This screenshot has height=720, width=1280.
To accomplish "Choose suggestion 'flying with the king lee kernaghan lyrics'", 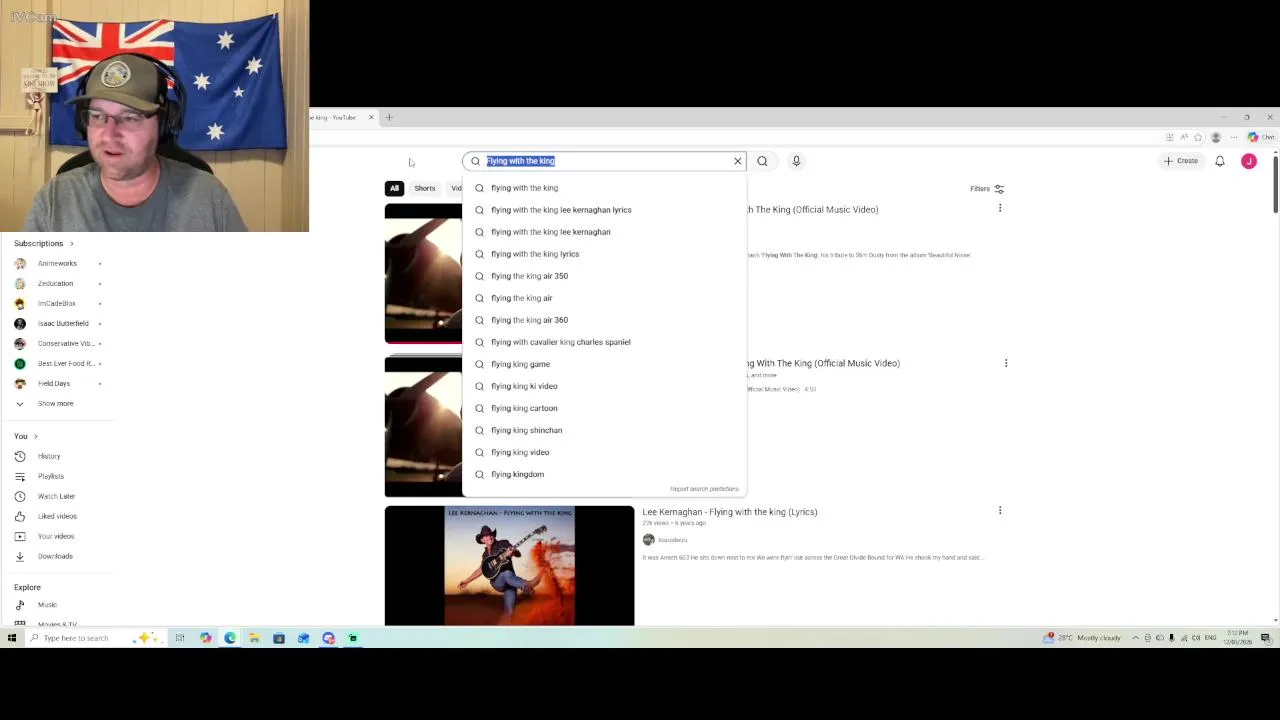I will click(604, 210).
